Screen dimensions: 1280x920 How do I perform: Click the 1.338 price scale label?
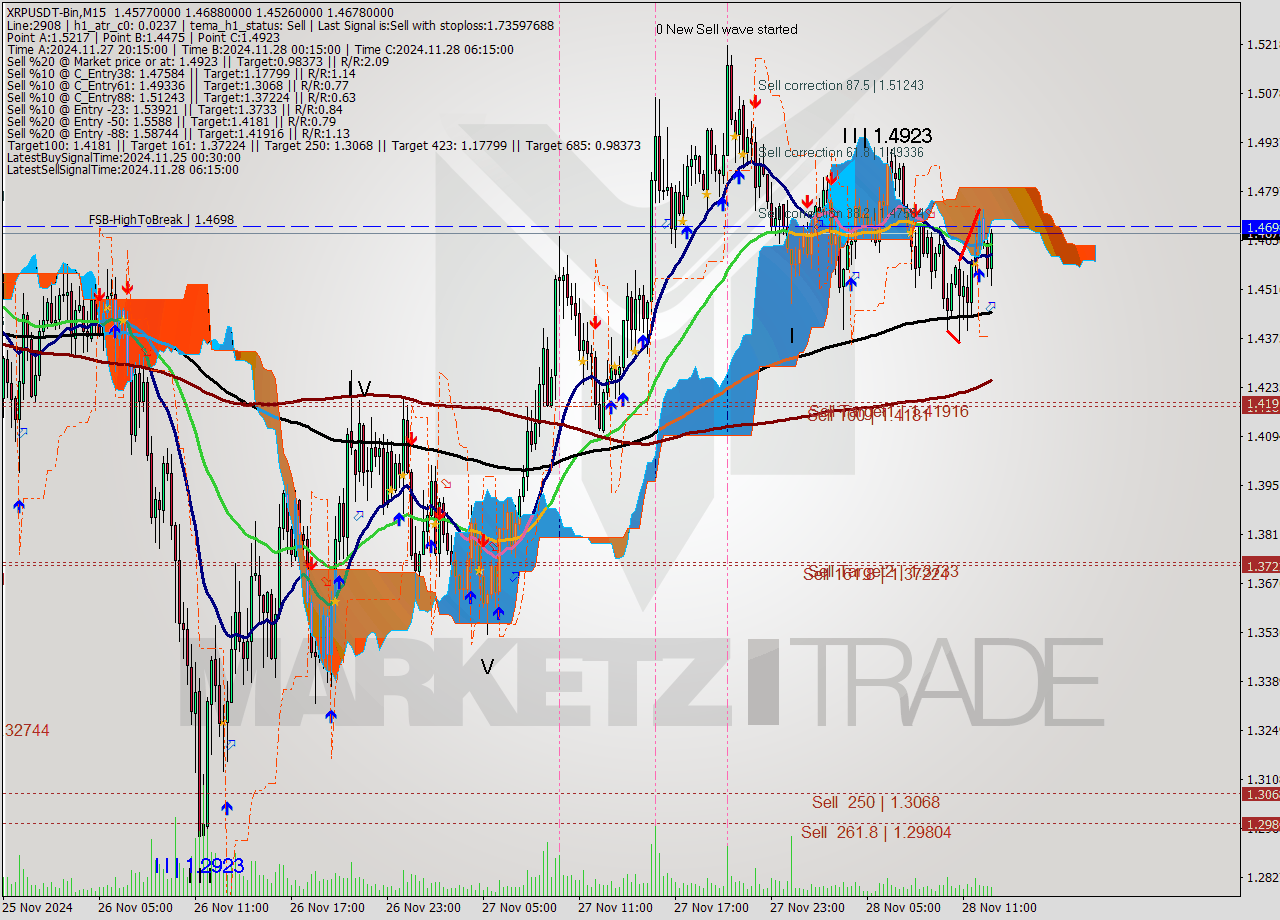1263,681
